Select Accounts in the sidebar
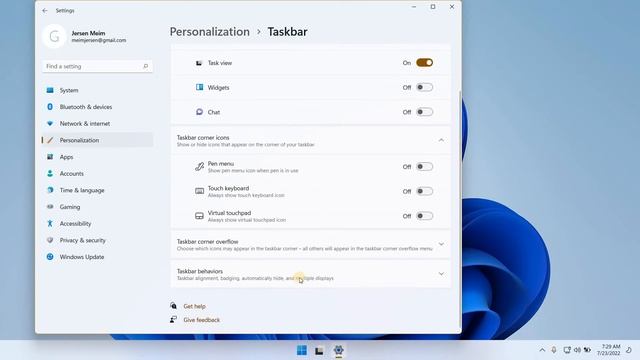640x360 pixels. click(x=98, y=173)
